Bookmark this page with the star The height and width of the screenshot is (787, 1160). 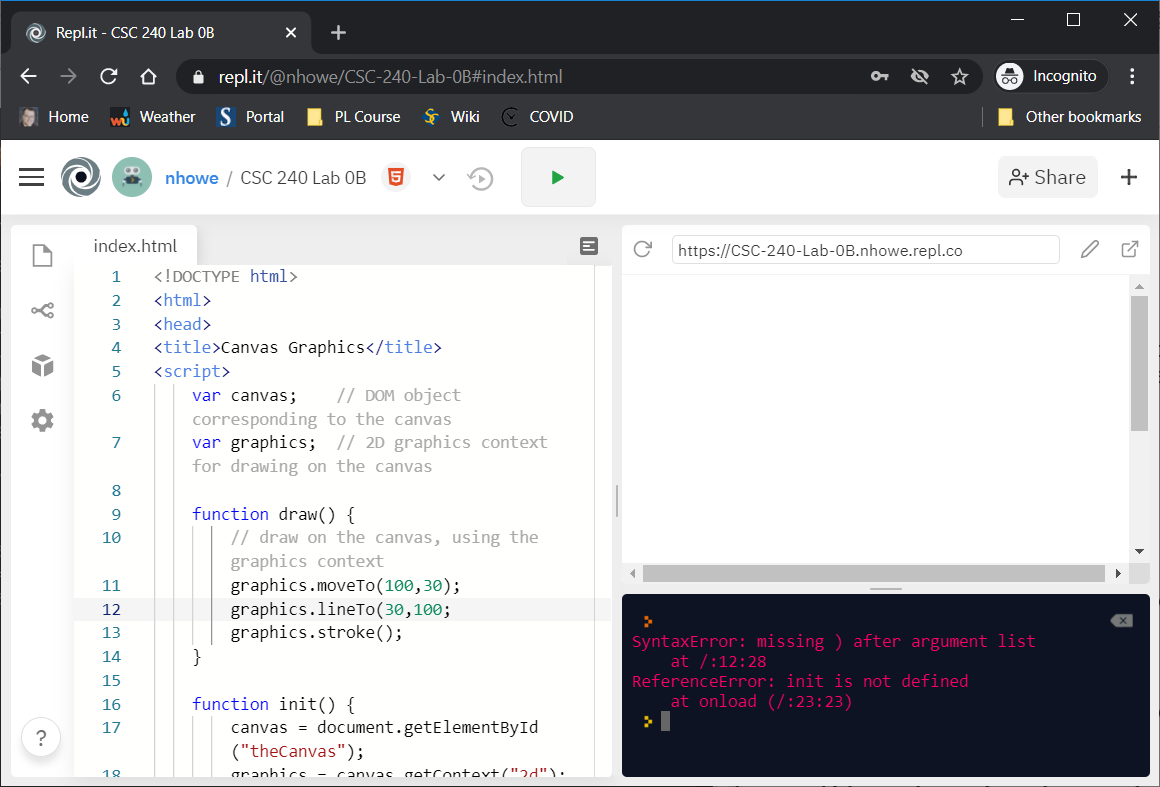point(960,76)
